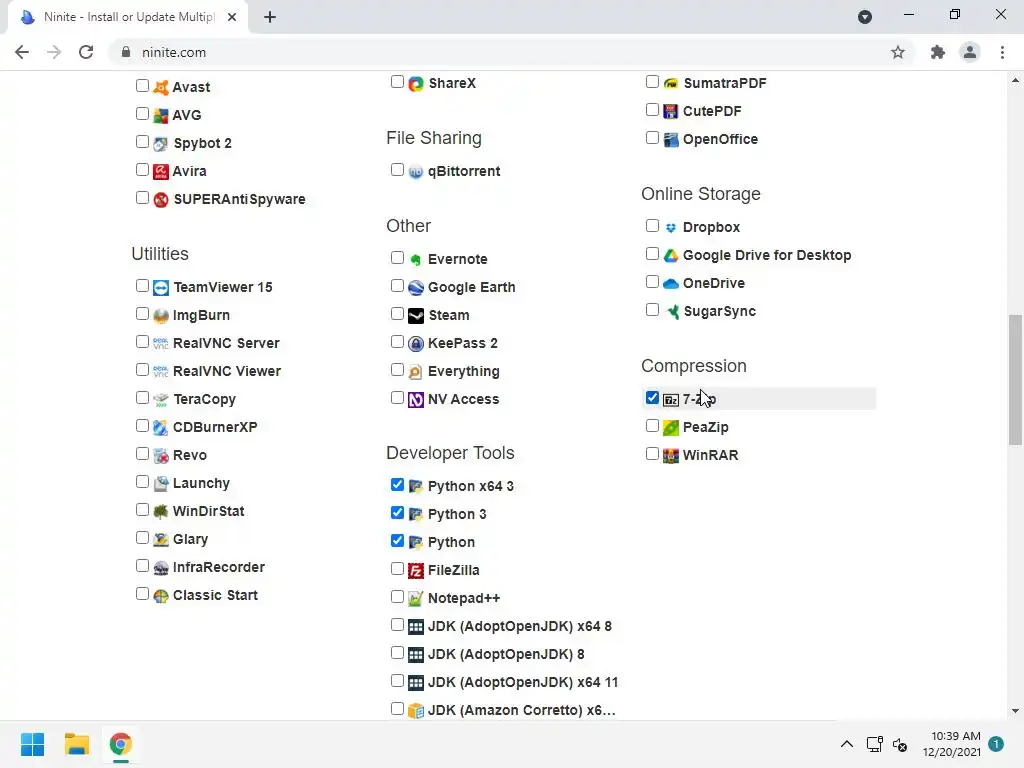The height and width of the screenshot is (768, 1024).
Task: Click the PeaZip green icon
Action: coord(671,428)
